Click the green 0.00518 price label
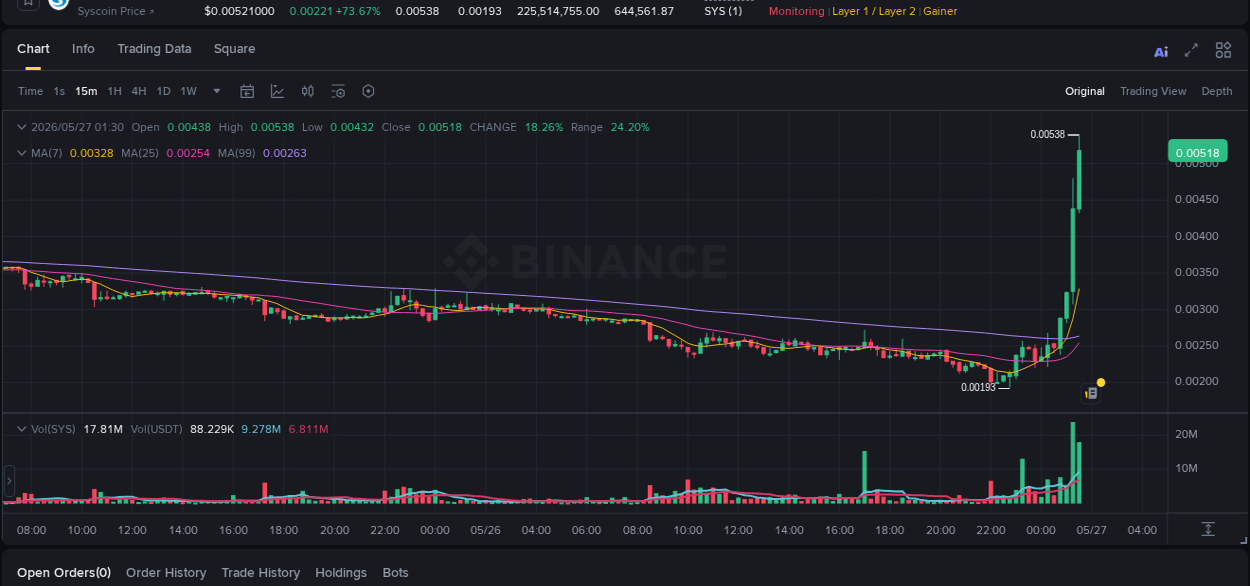The width and height of the screenshot is (1250, 586). [x=1197, y=153]
